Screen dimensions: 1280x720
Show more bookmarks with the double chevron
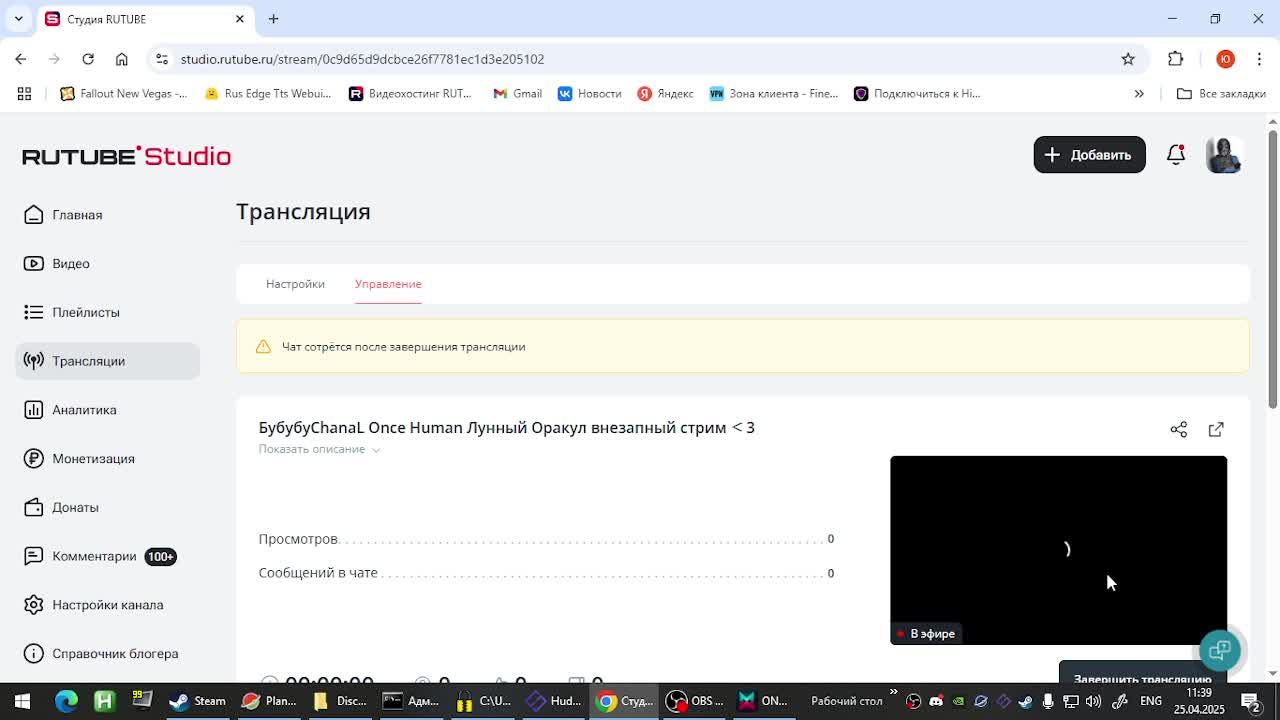click(1139, 94)
